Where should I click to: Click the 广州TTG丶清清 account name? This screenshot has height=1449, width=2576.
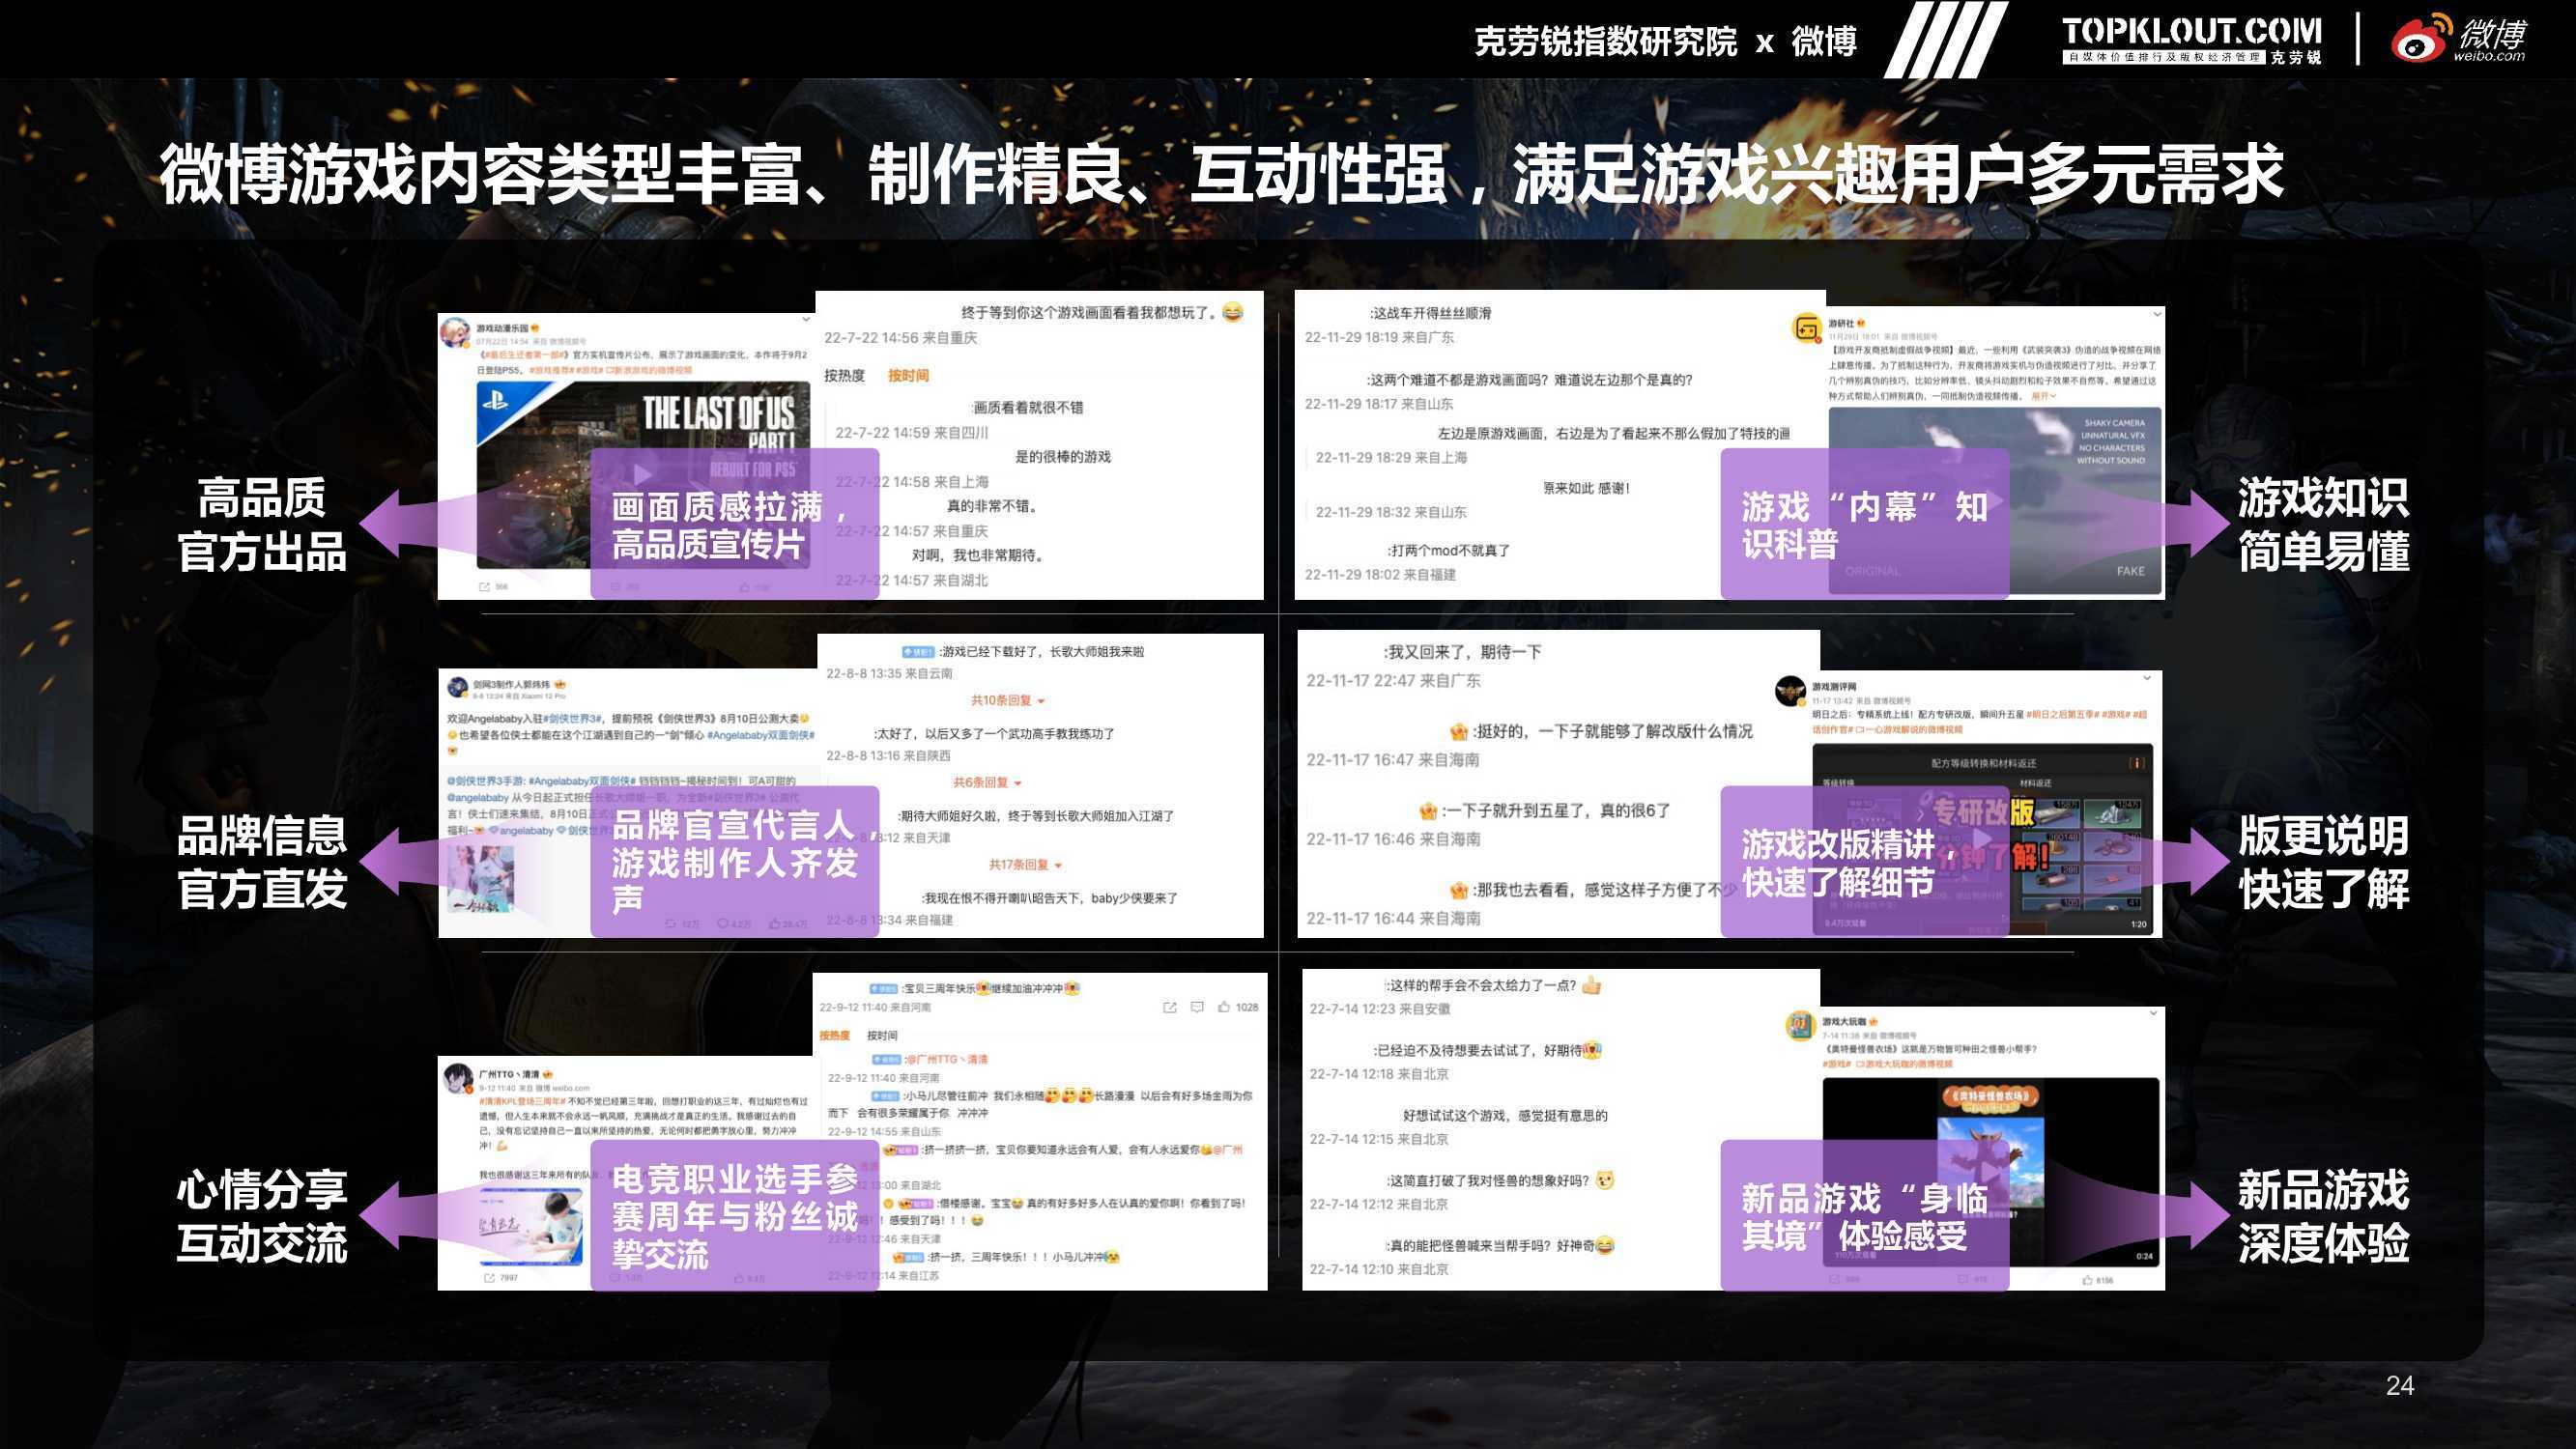pyautogui.click(x=509, y=1075)
